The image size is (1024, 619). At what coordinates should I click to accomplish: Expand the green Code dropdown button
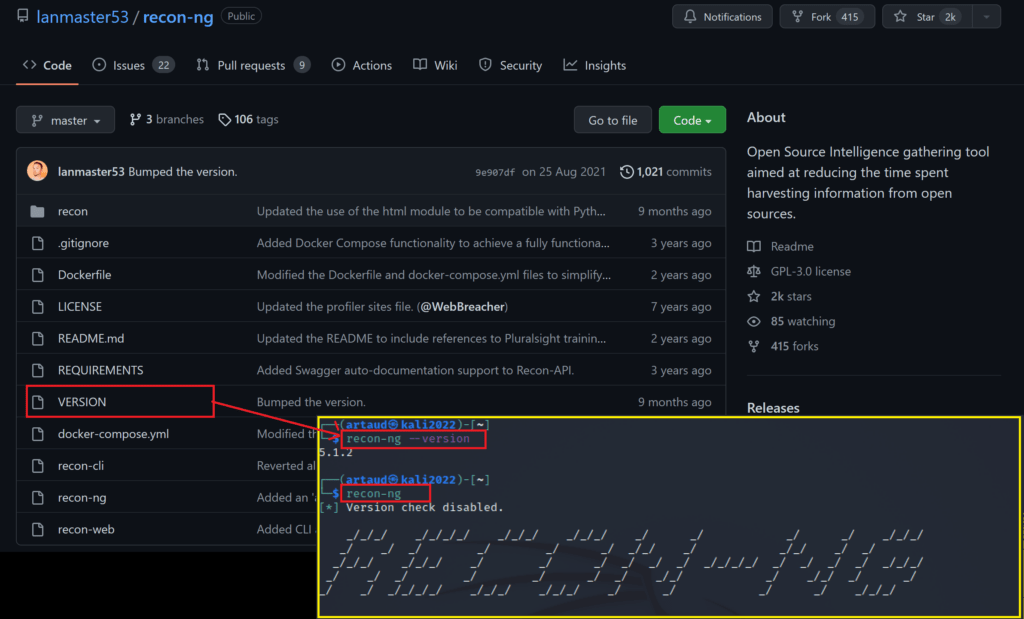(692, 120)
